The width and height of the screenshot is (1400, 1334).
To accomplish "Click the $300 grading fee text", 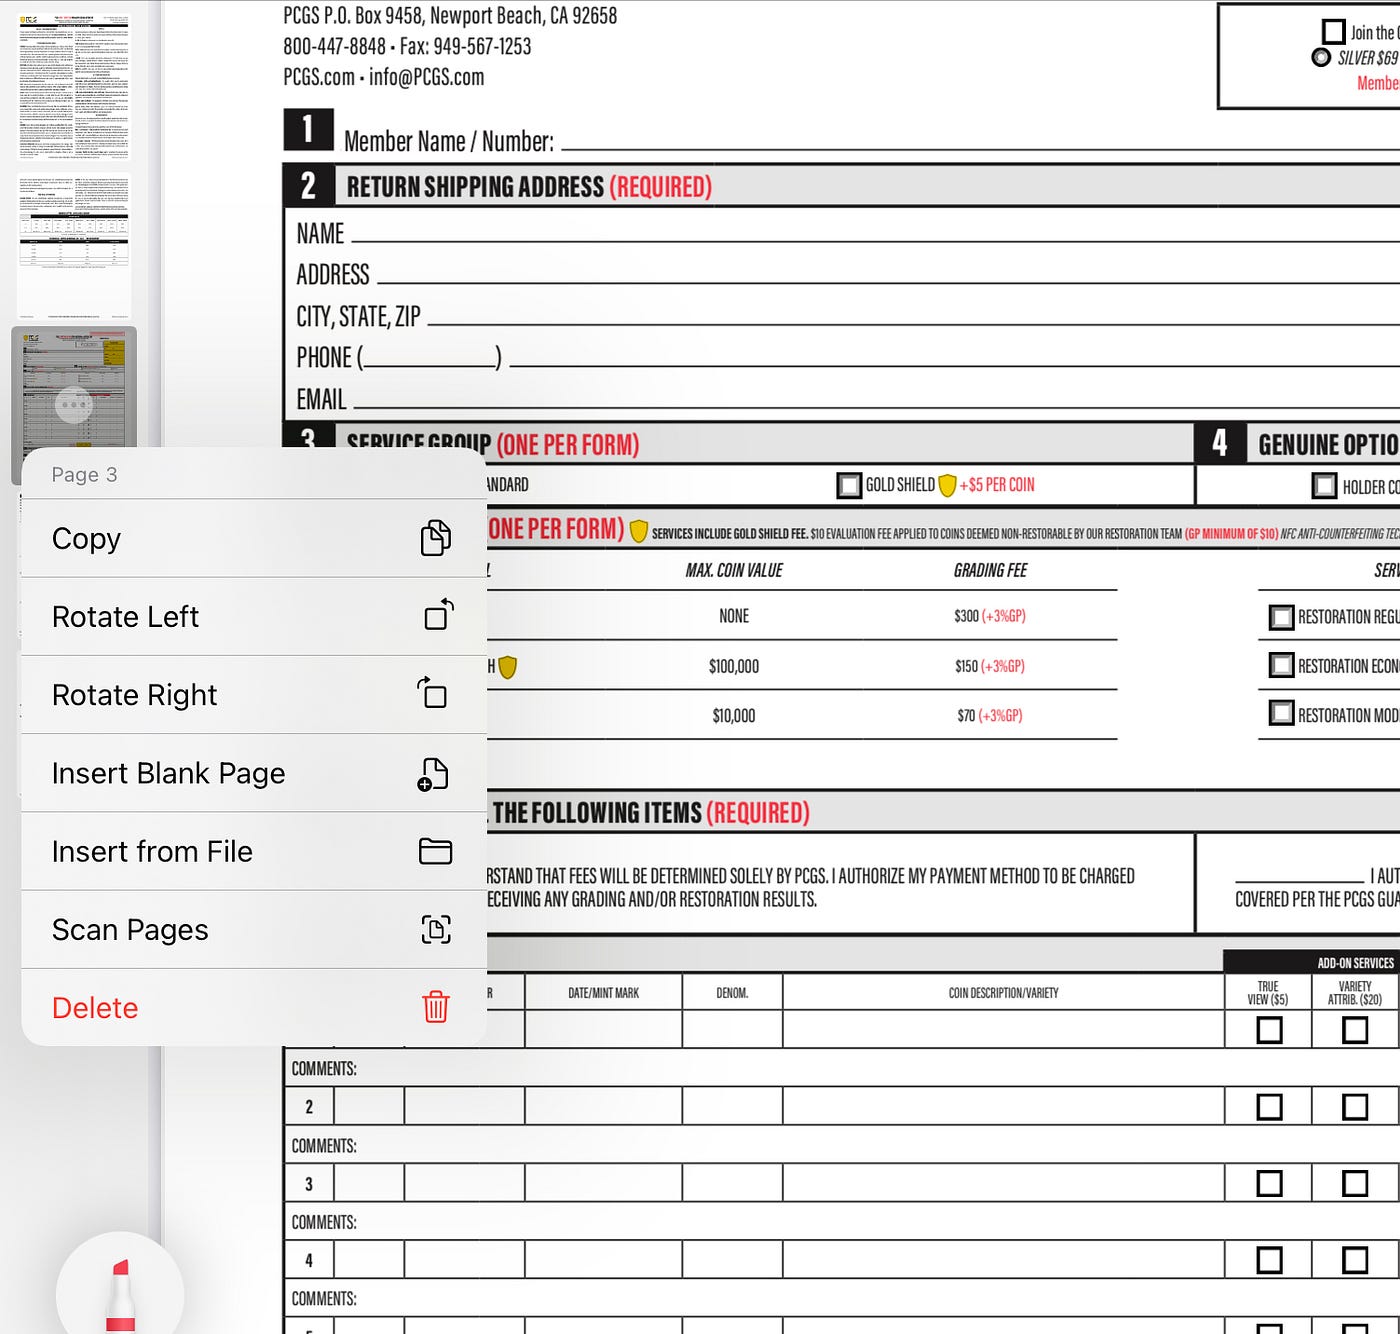I will (x=966, y=616).
